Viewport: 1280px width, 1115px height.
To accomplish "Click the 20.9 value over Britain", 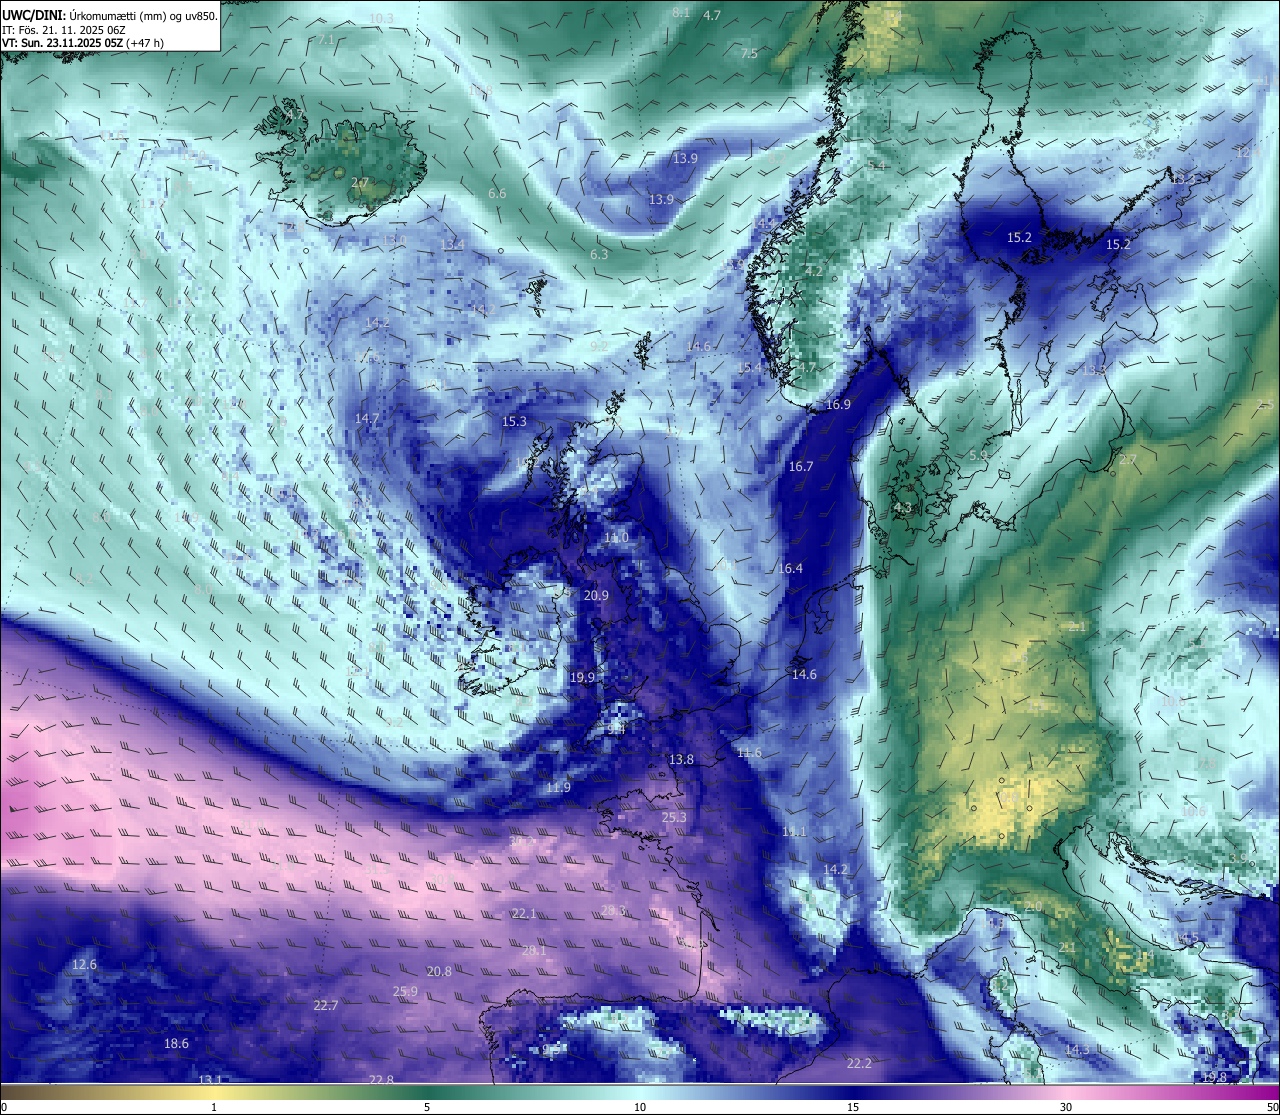I will pos(596,595).
